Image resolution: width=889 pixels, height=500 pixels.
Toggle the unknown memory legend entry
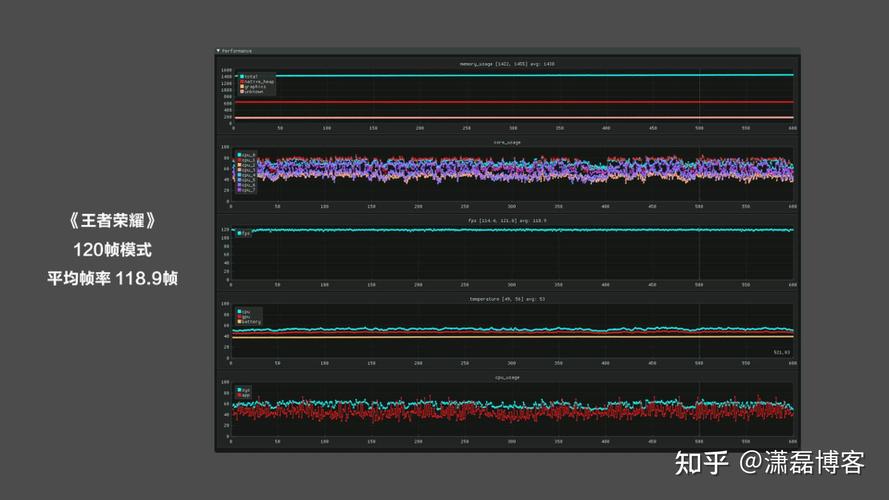tap(252, 91)
